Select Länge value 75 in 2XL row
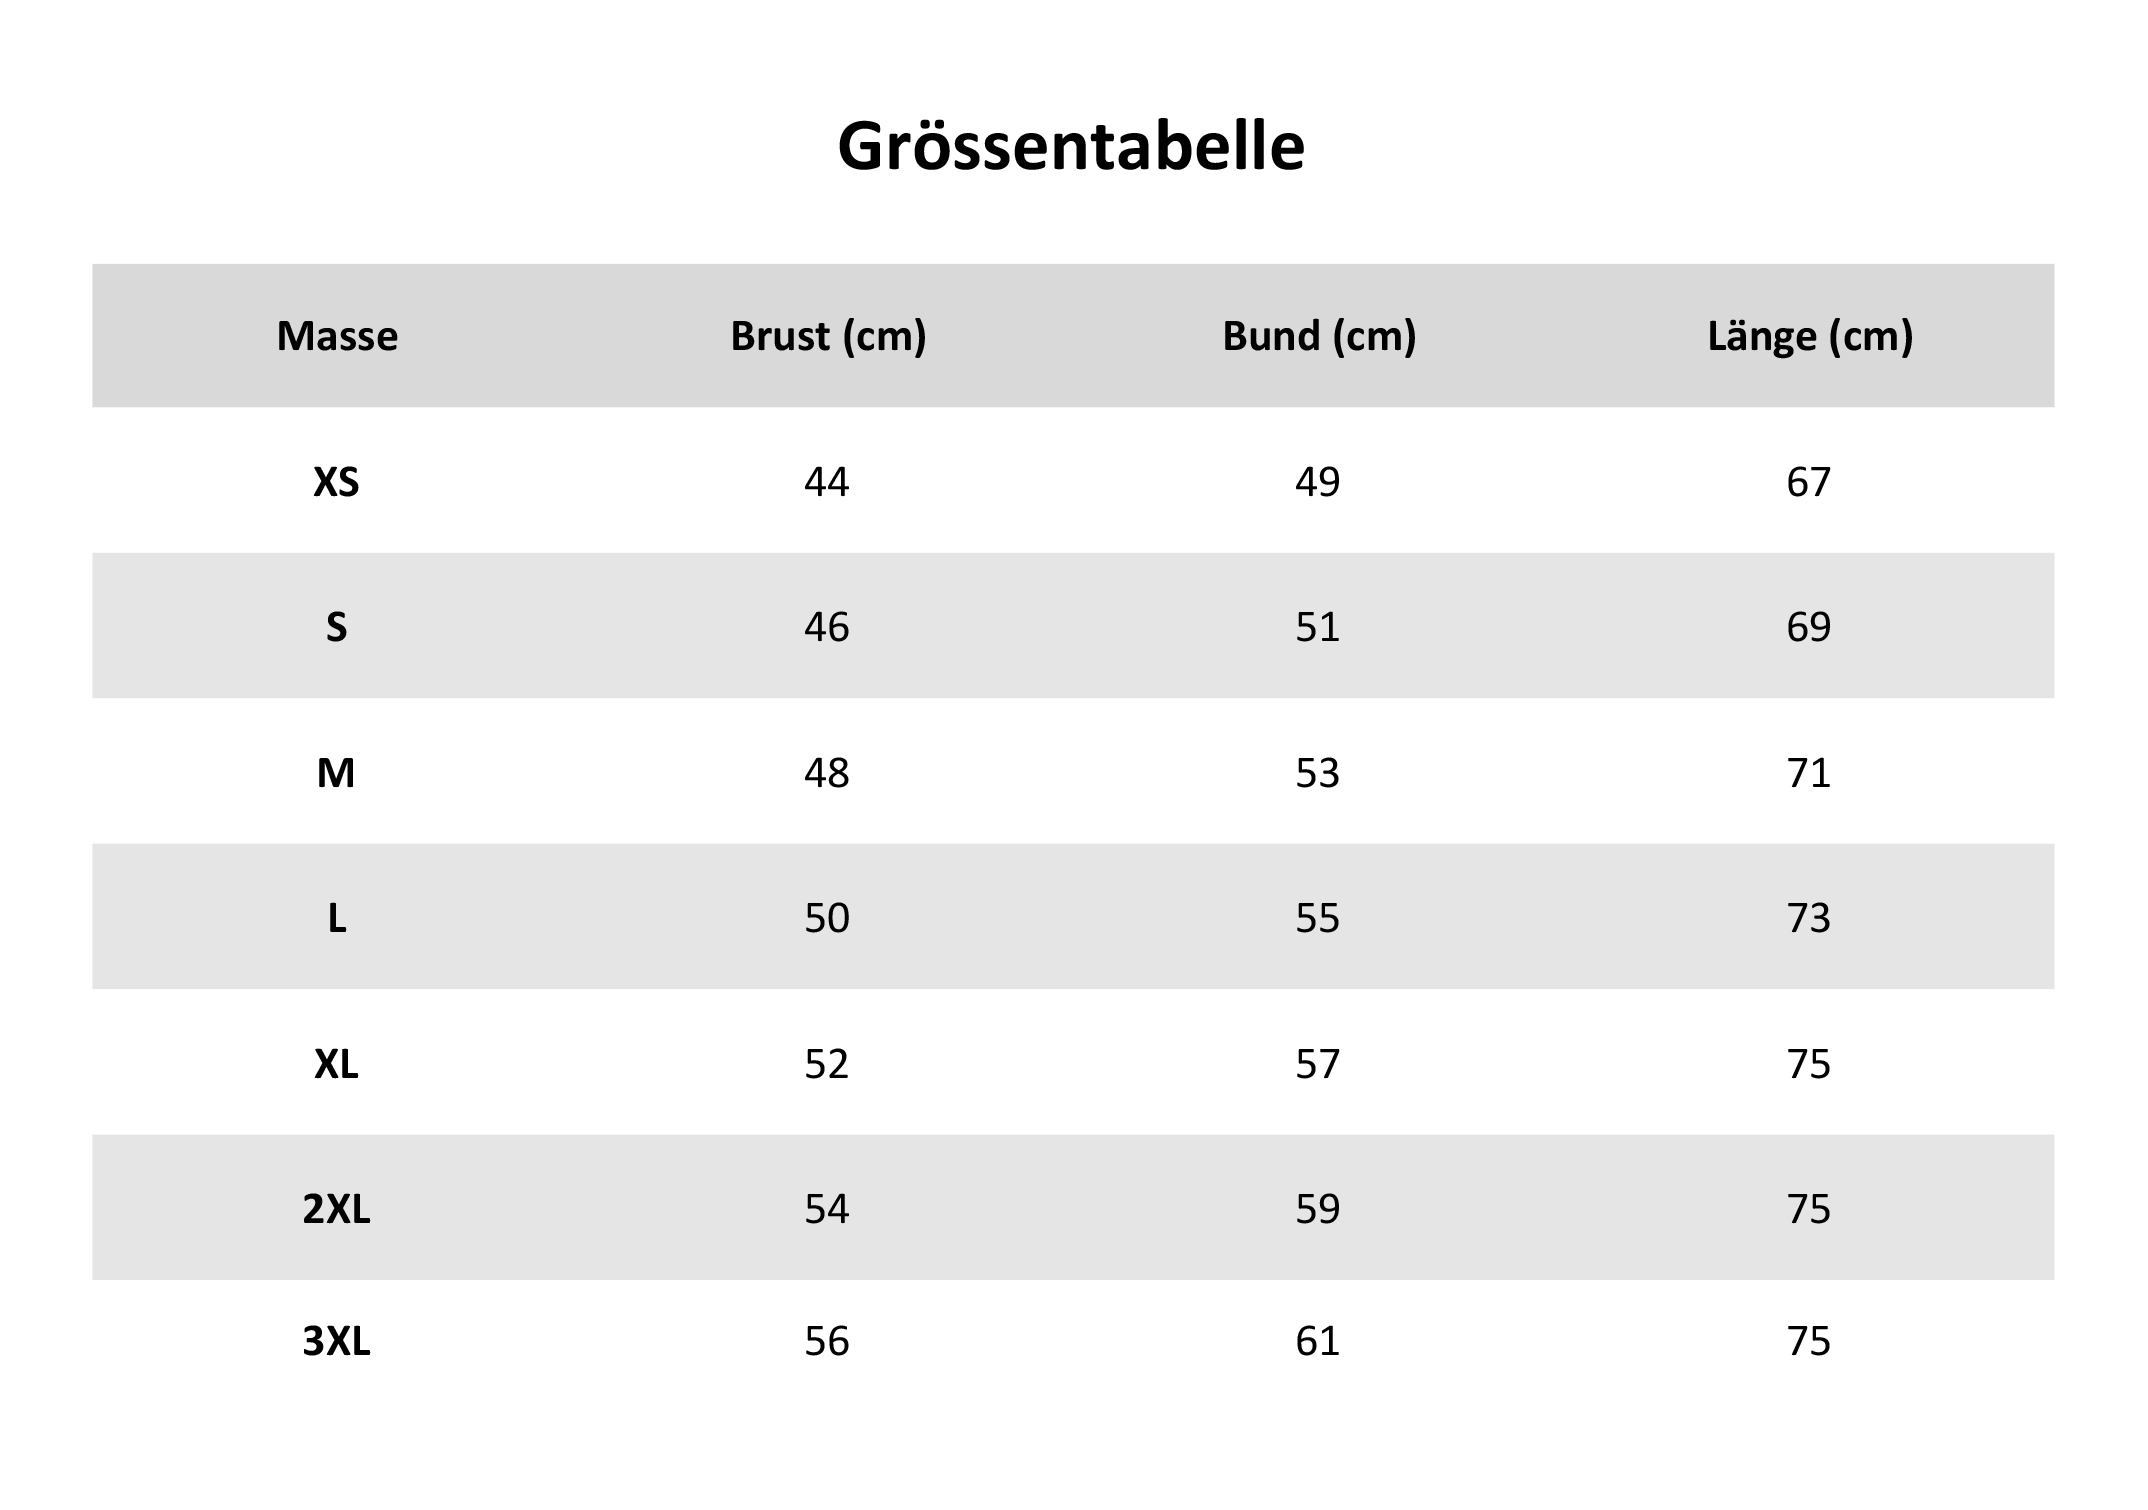2148x1510 pixels. 1809,1209
